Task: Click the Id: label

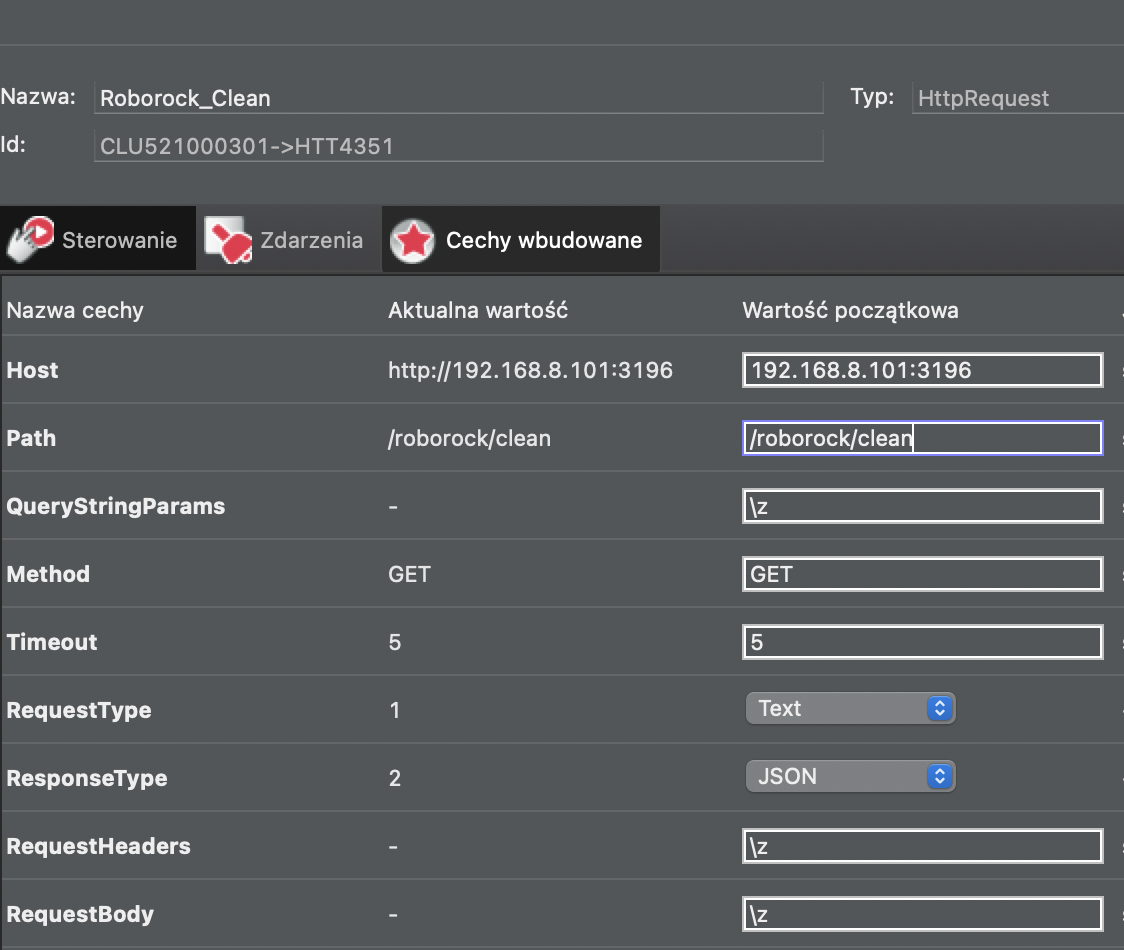Action: (13, 145)
